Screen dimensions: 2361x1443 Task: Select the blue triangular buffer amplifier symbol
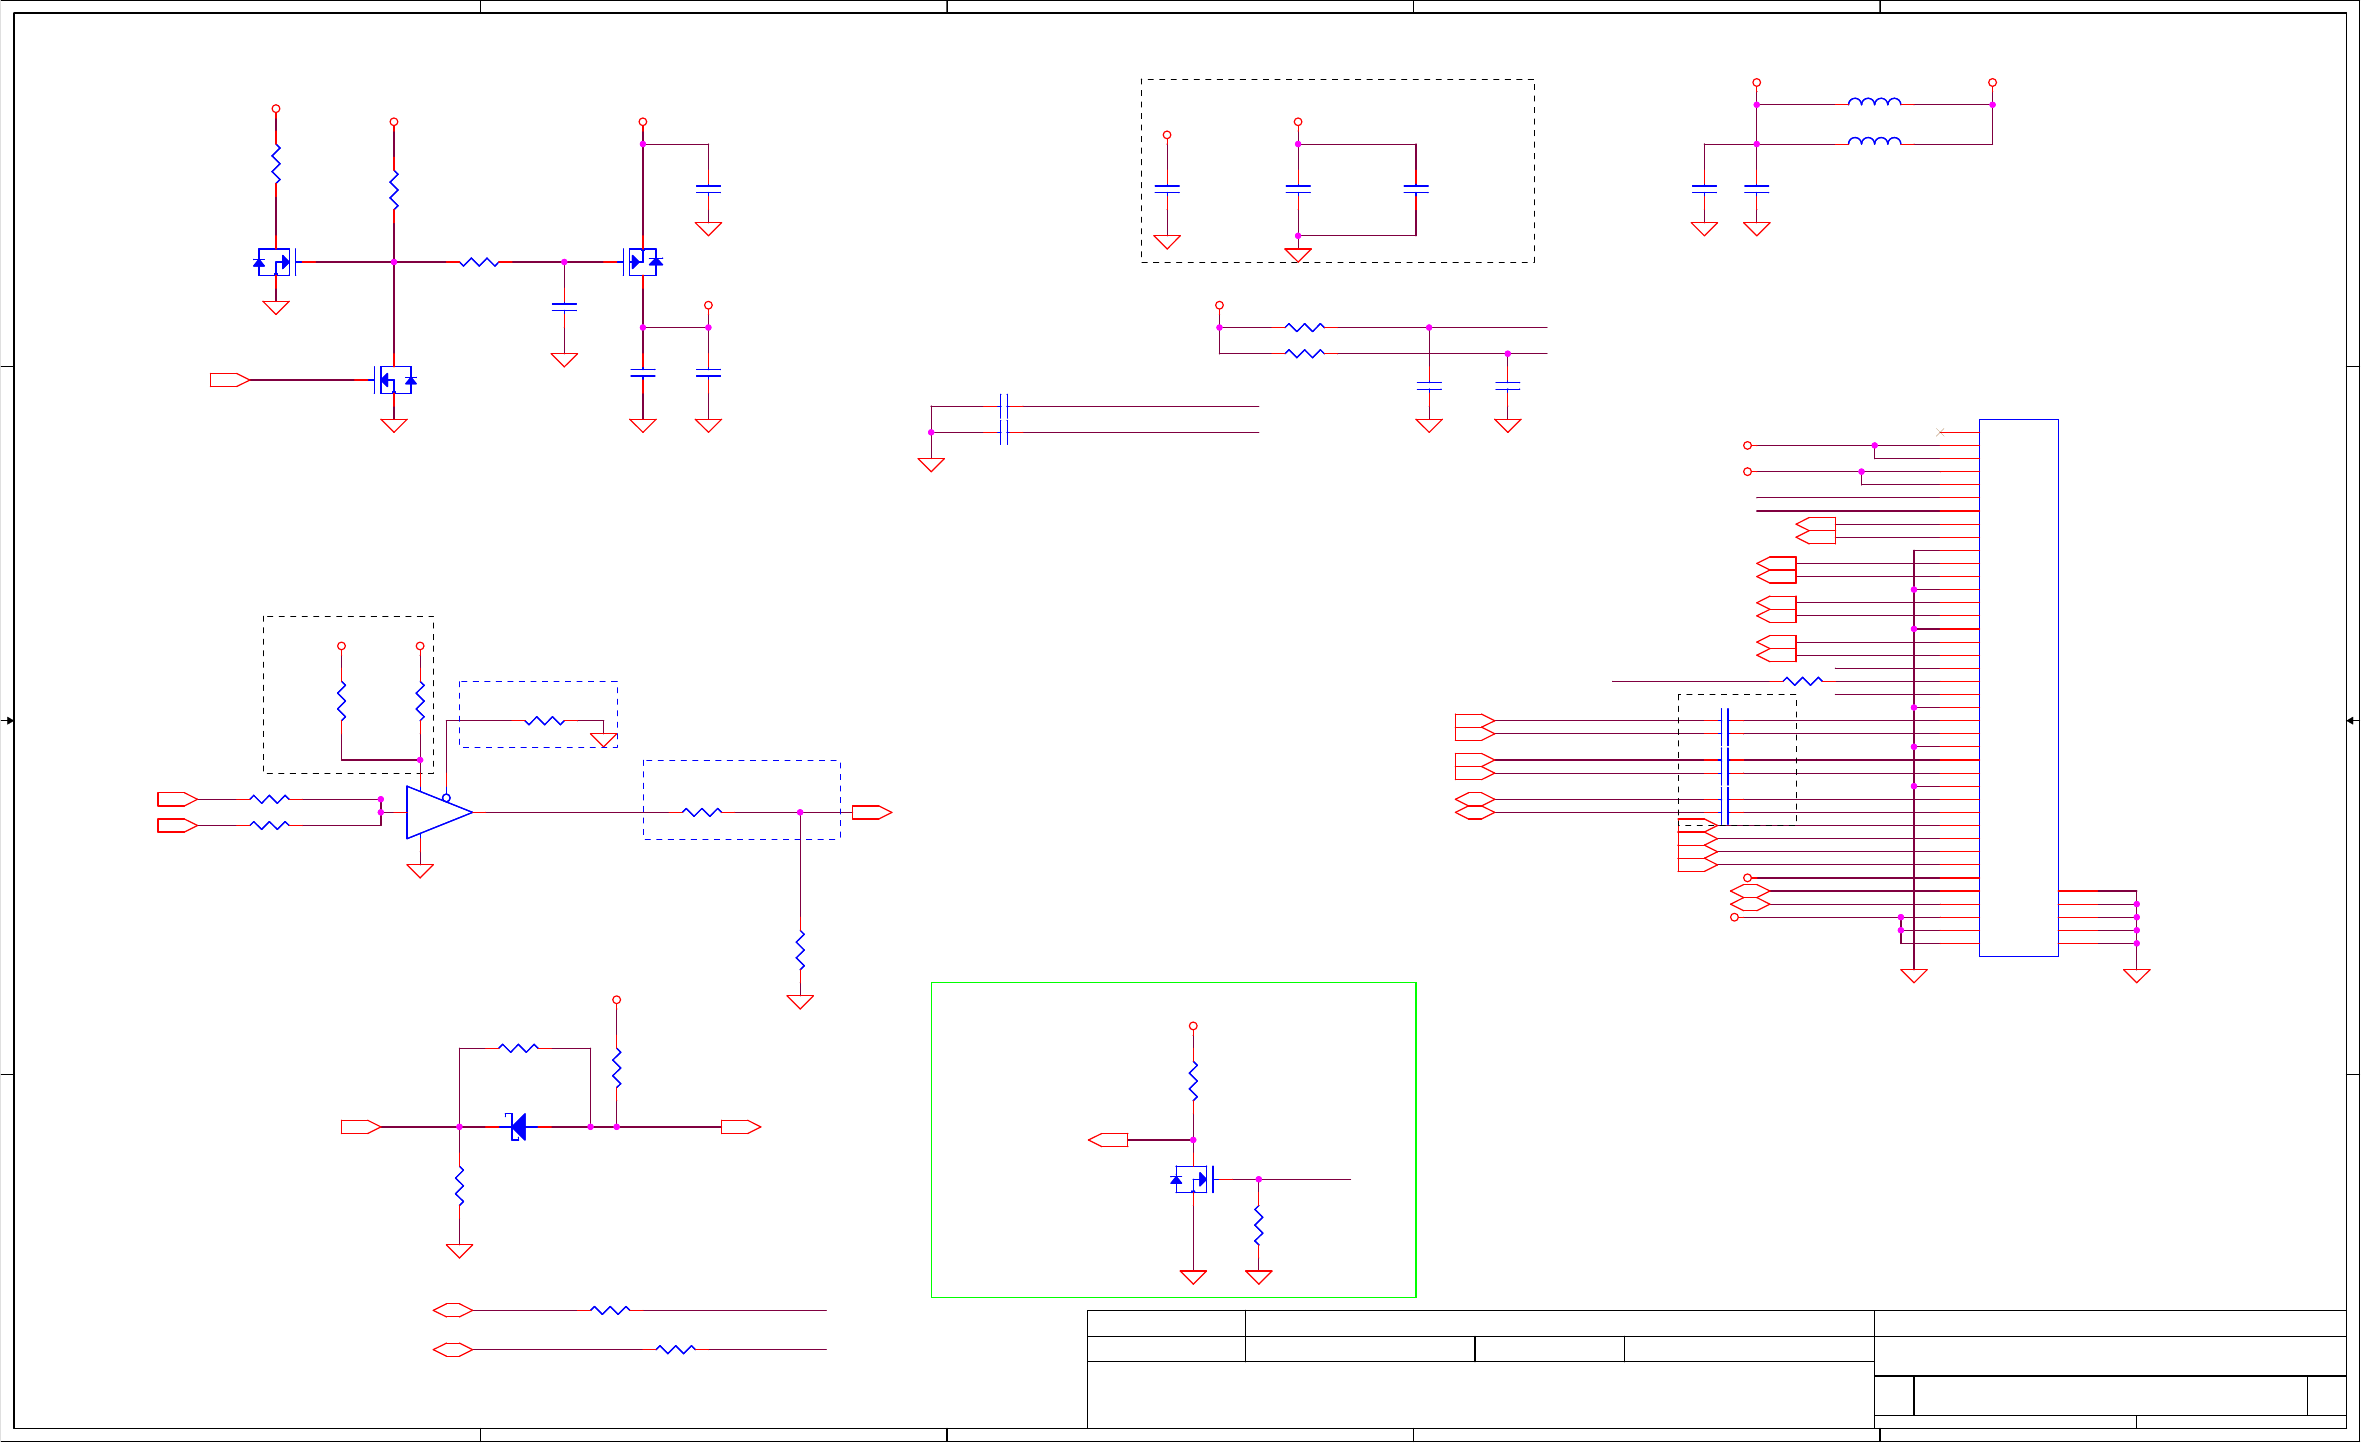[x=436, y=812]
